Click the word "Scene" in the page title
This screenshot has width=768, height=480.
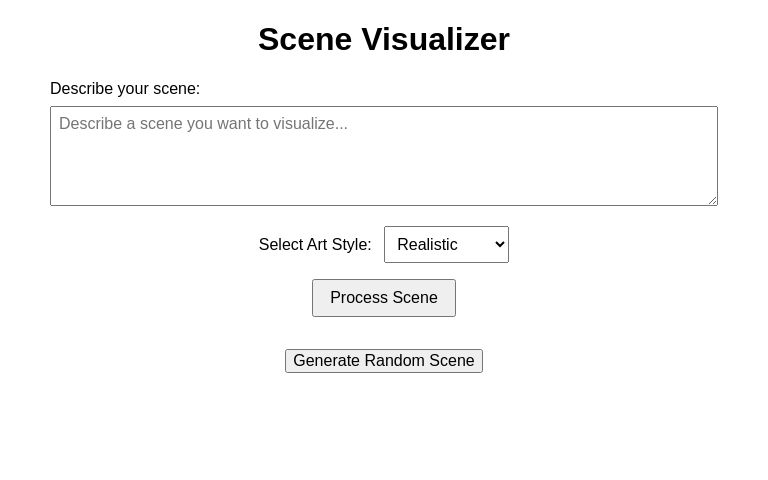pos(305,40)
